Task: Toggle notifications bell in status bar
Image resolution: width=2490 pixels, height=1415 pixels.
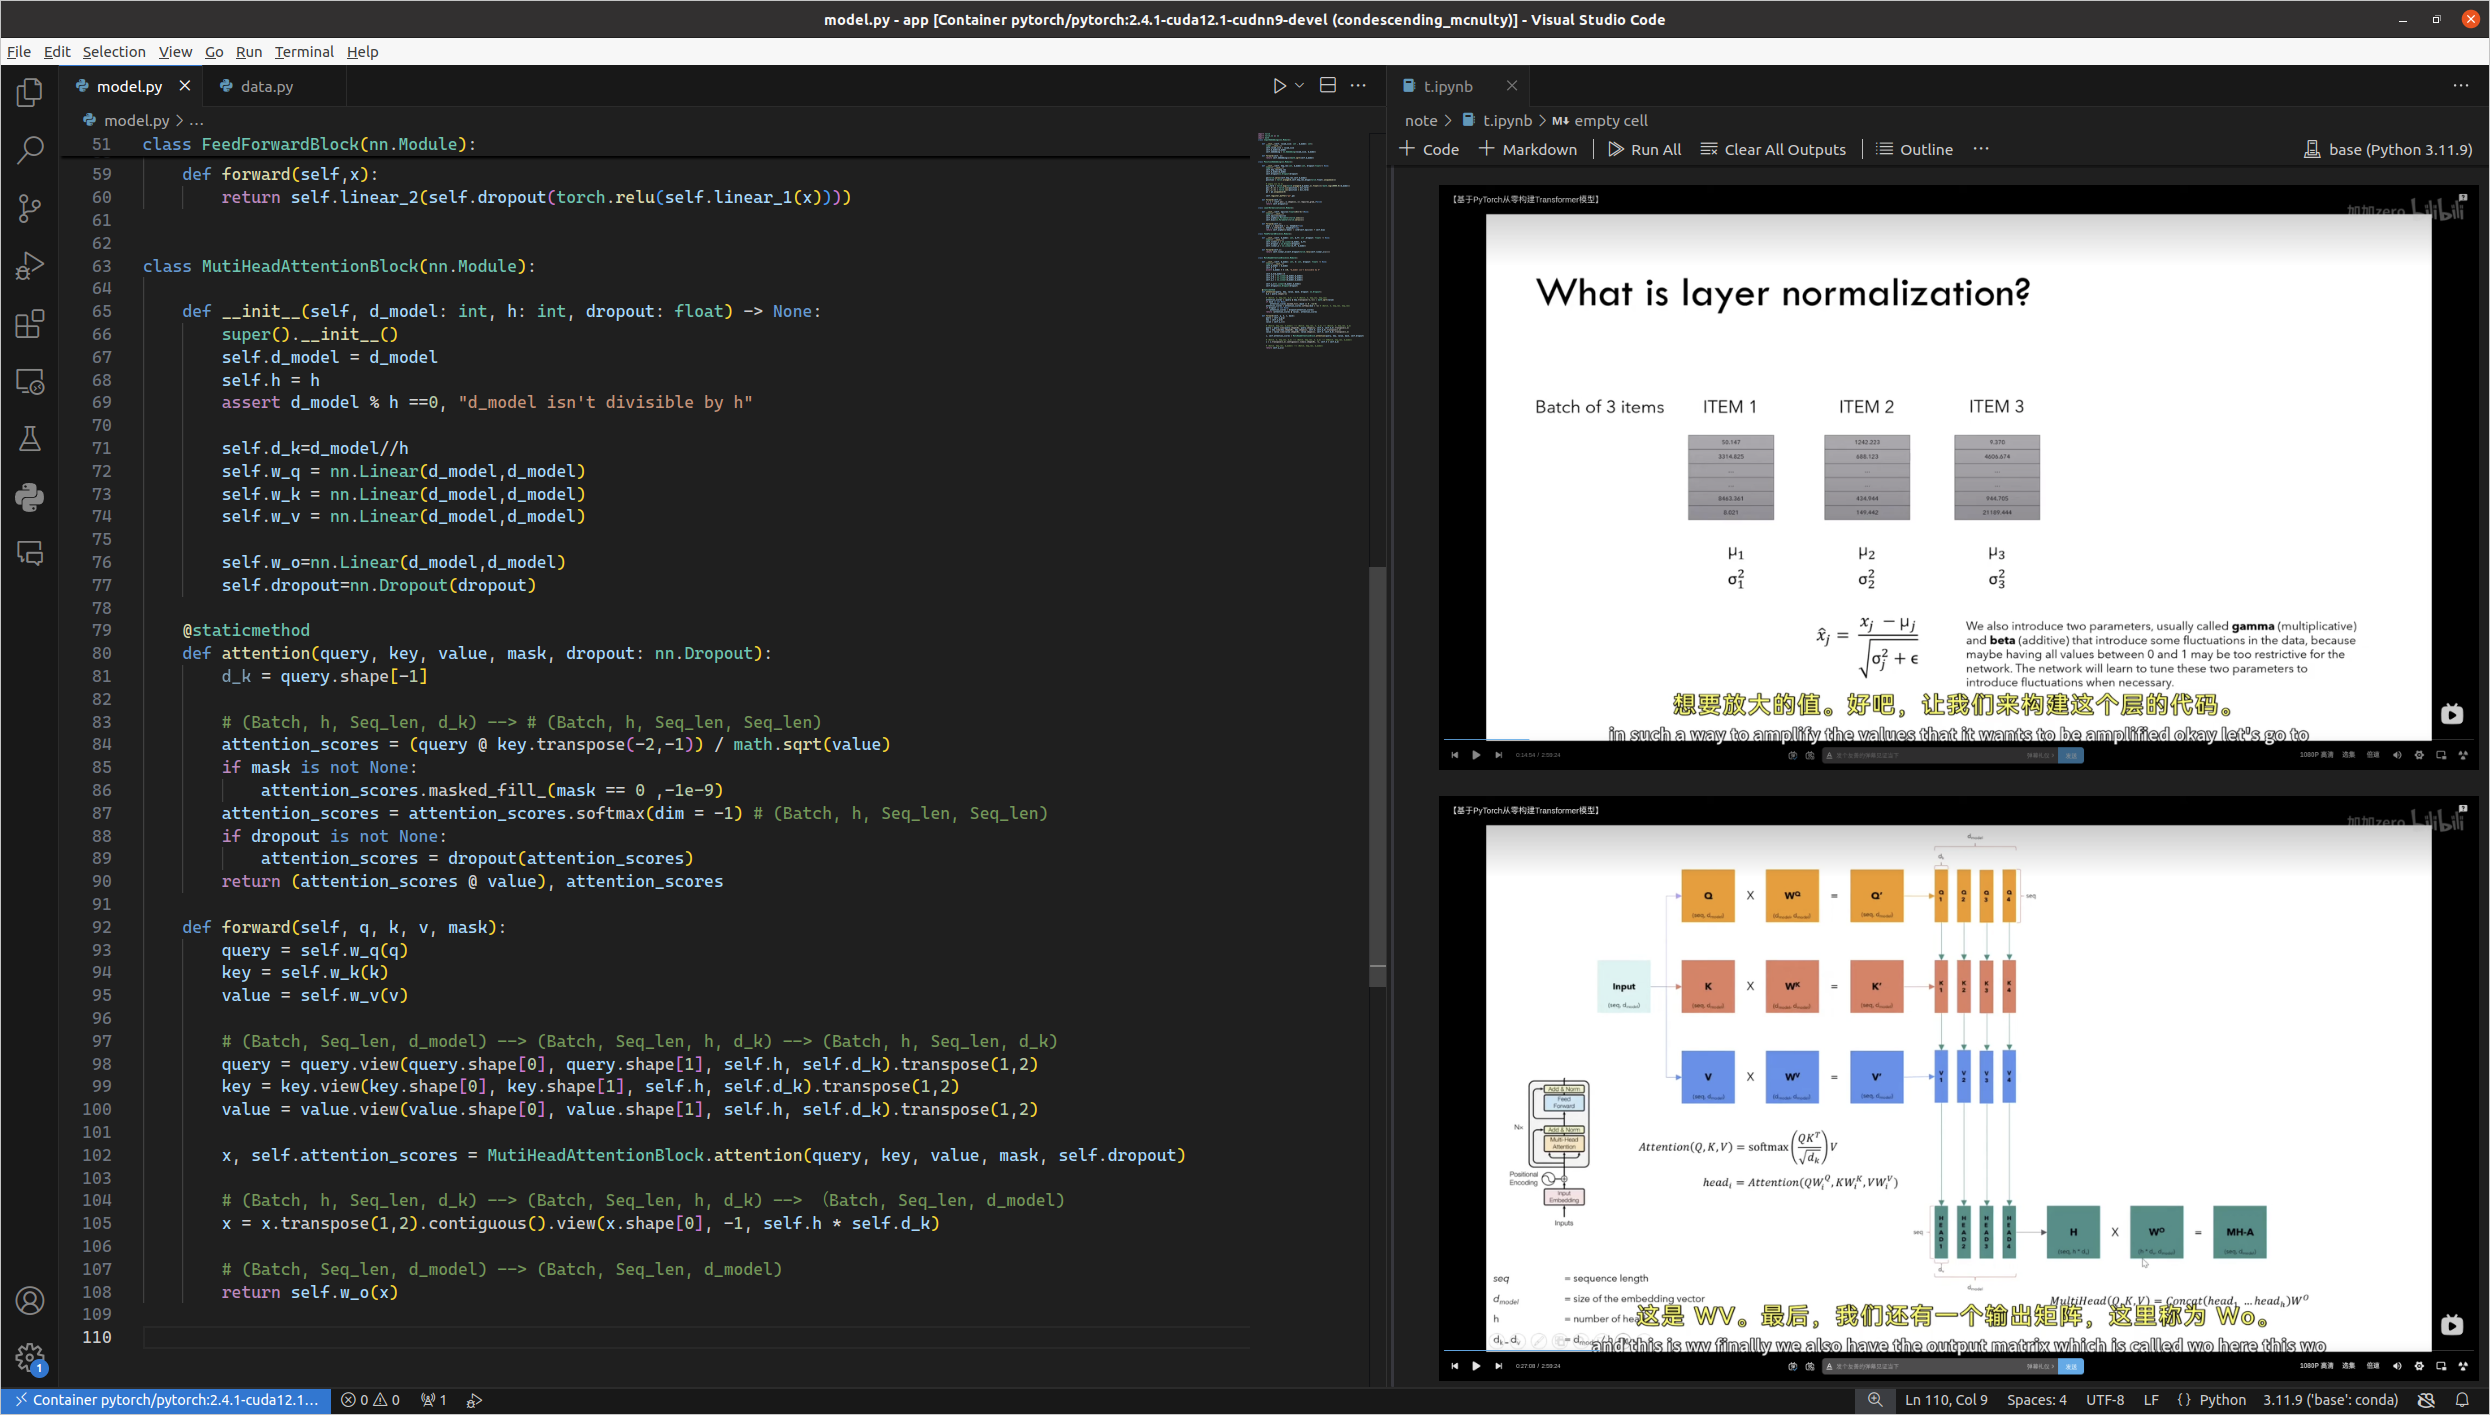Action: [2462, 1400]
